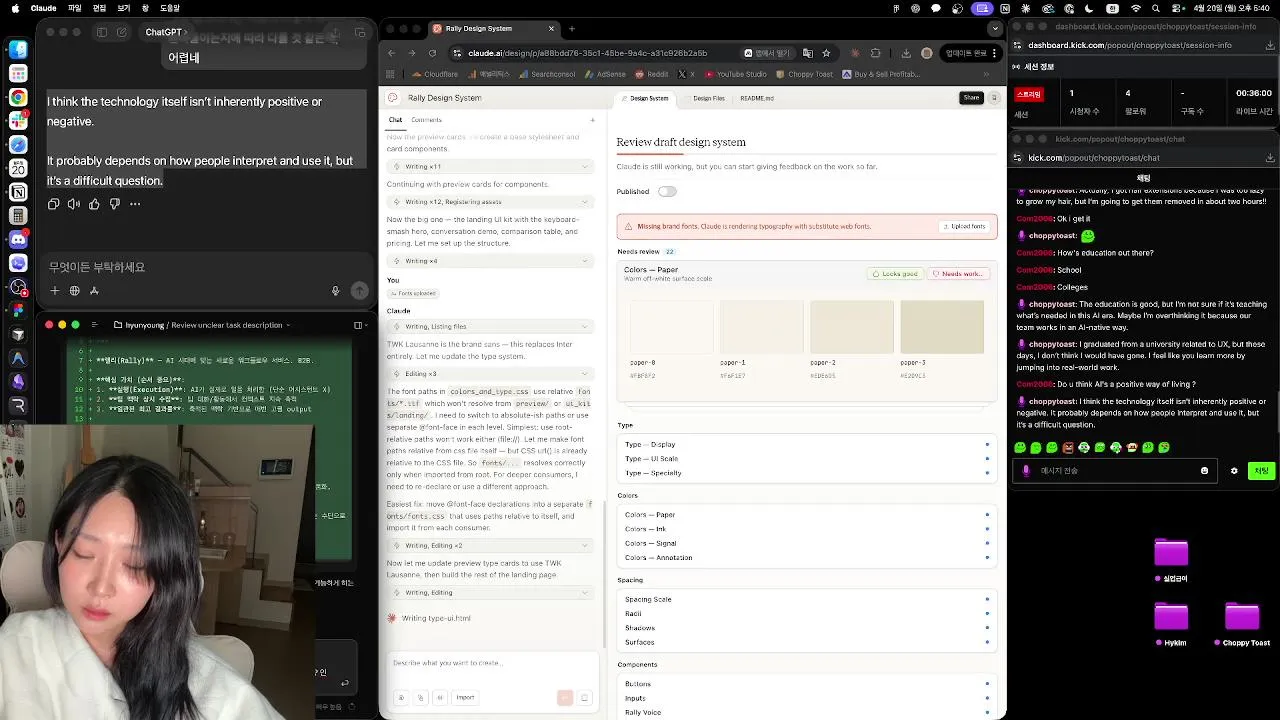Click the globe web search icon in ChatGPT
Image resolution: width=1280 pixels, height=720 pixels.
(x=74, y=291)
